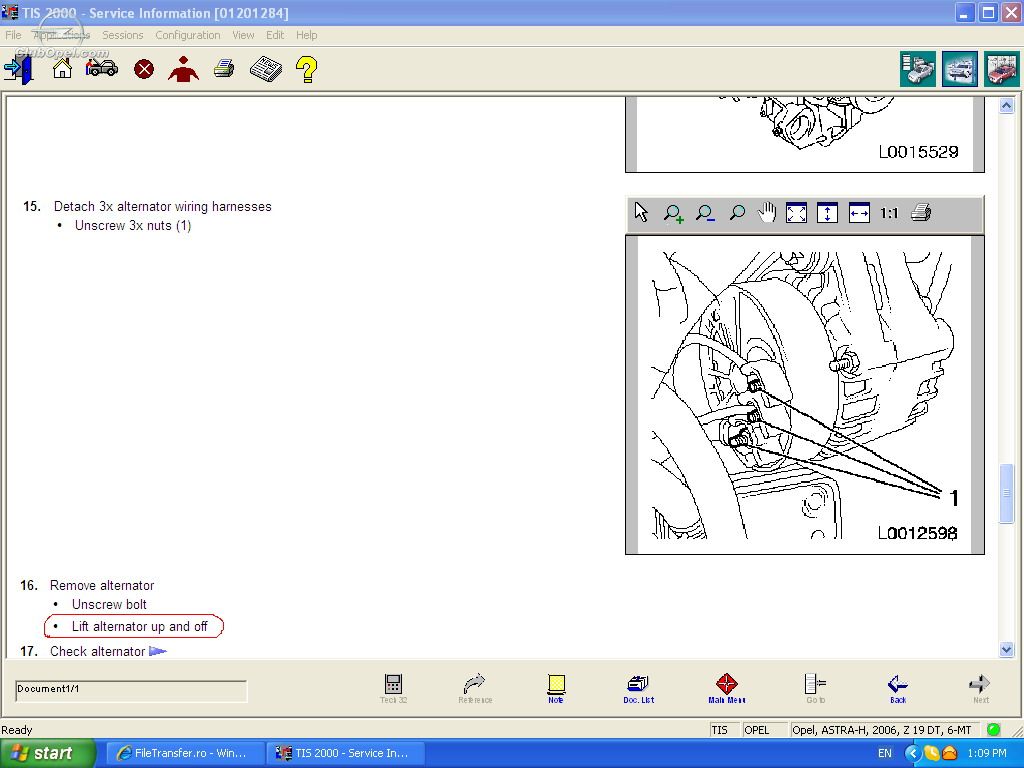This screenshot has height=768, width=1024.
Task: Open the View menu
Action: (x=243, y=35)
